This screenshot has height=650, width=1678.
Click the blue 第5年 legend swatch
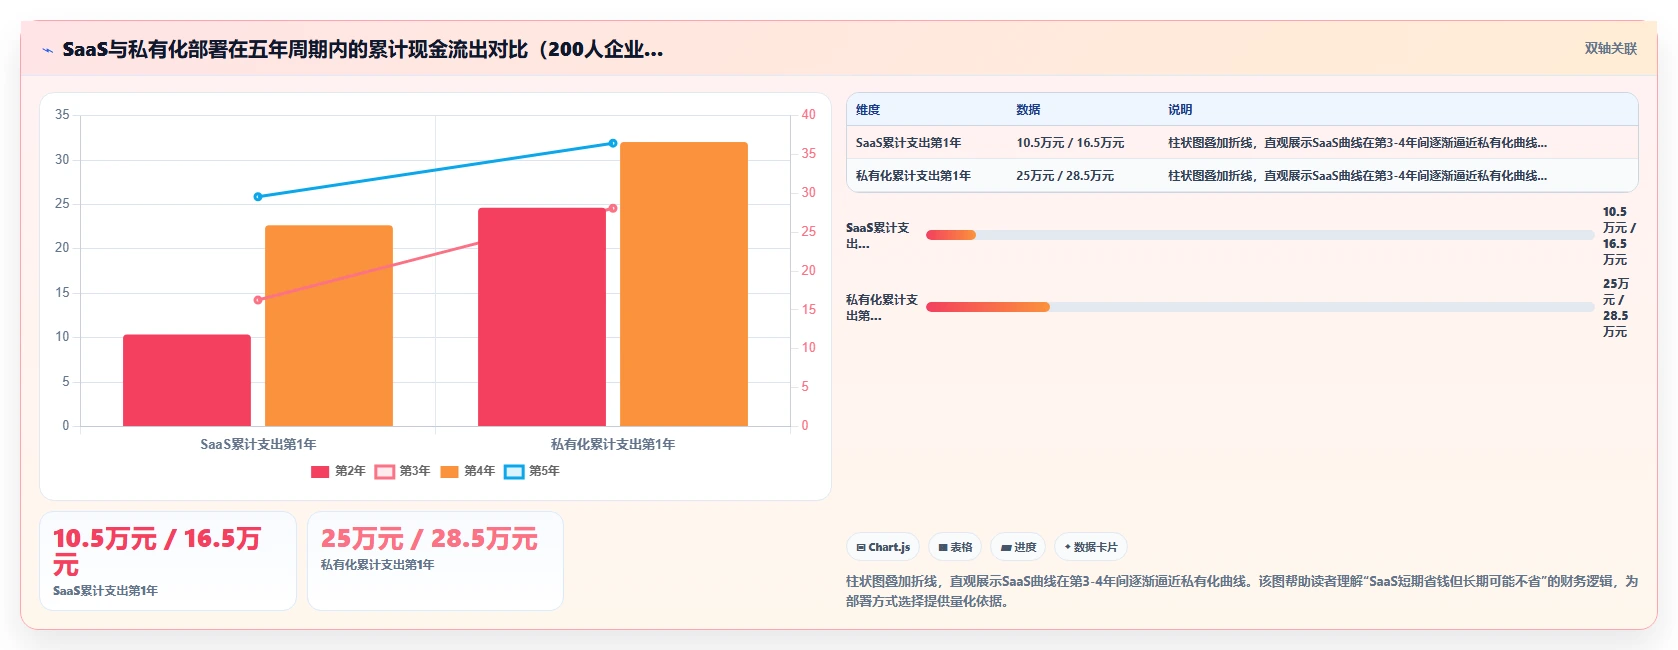click(514, 472)
